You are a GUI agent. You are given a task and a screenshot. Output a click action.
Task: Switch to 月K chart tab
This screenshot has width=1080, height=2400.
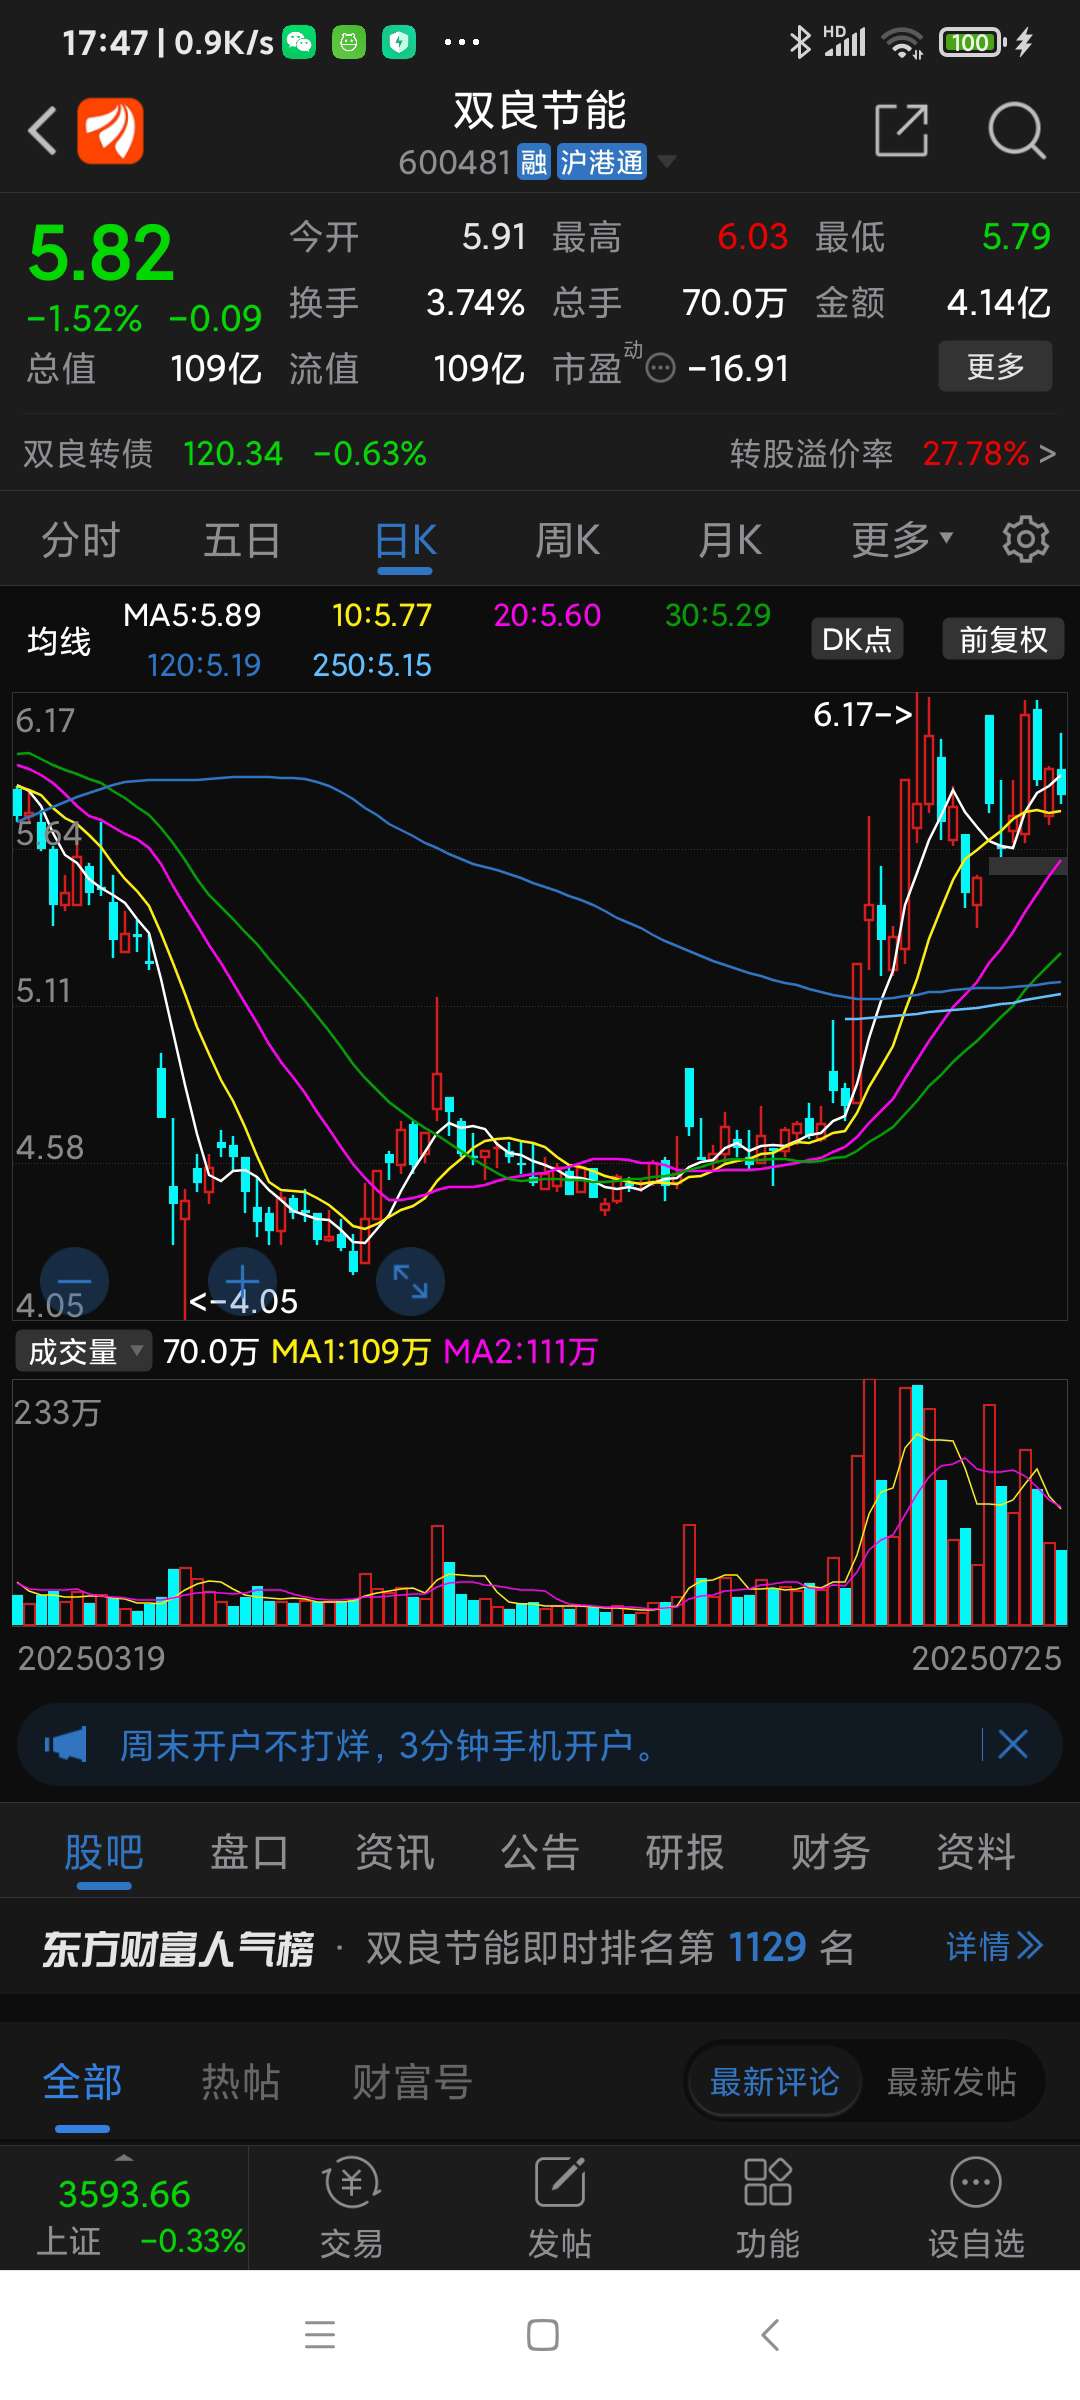point(730,541)
